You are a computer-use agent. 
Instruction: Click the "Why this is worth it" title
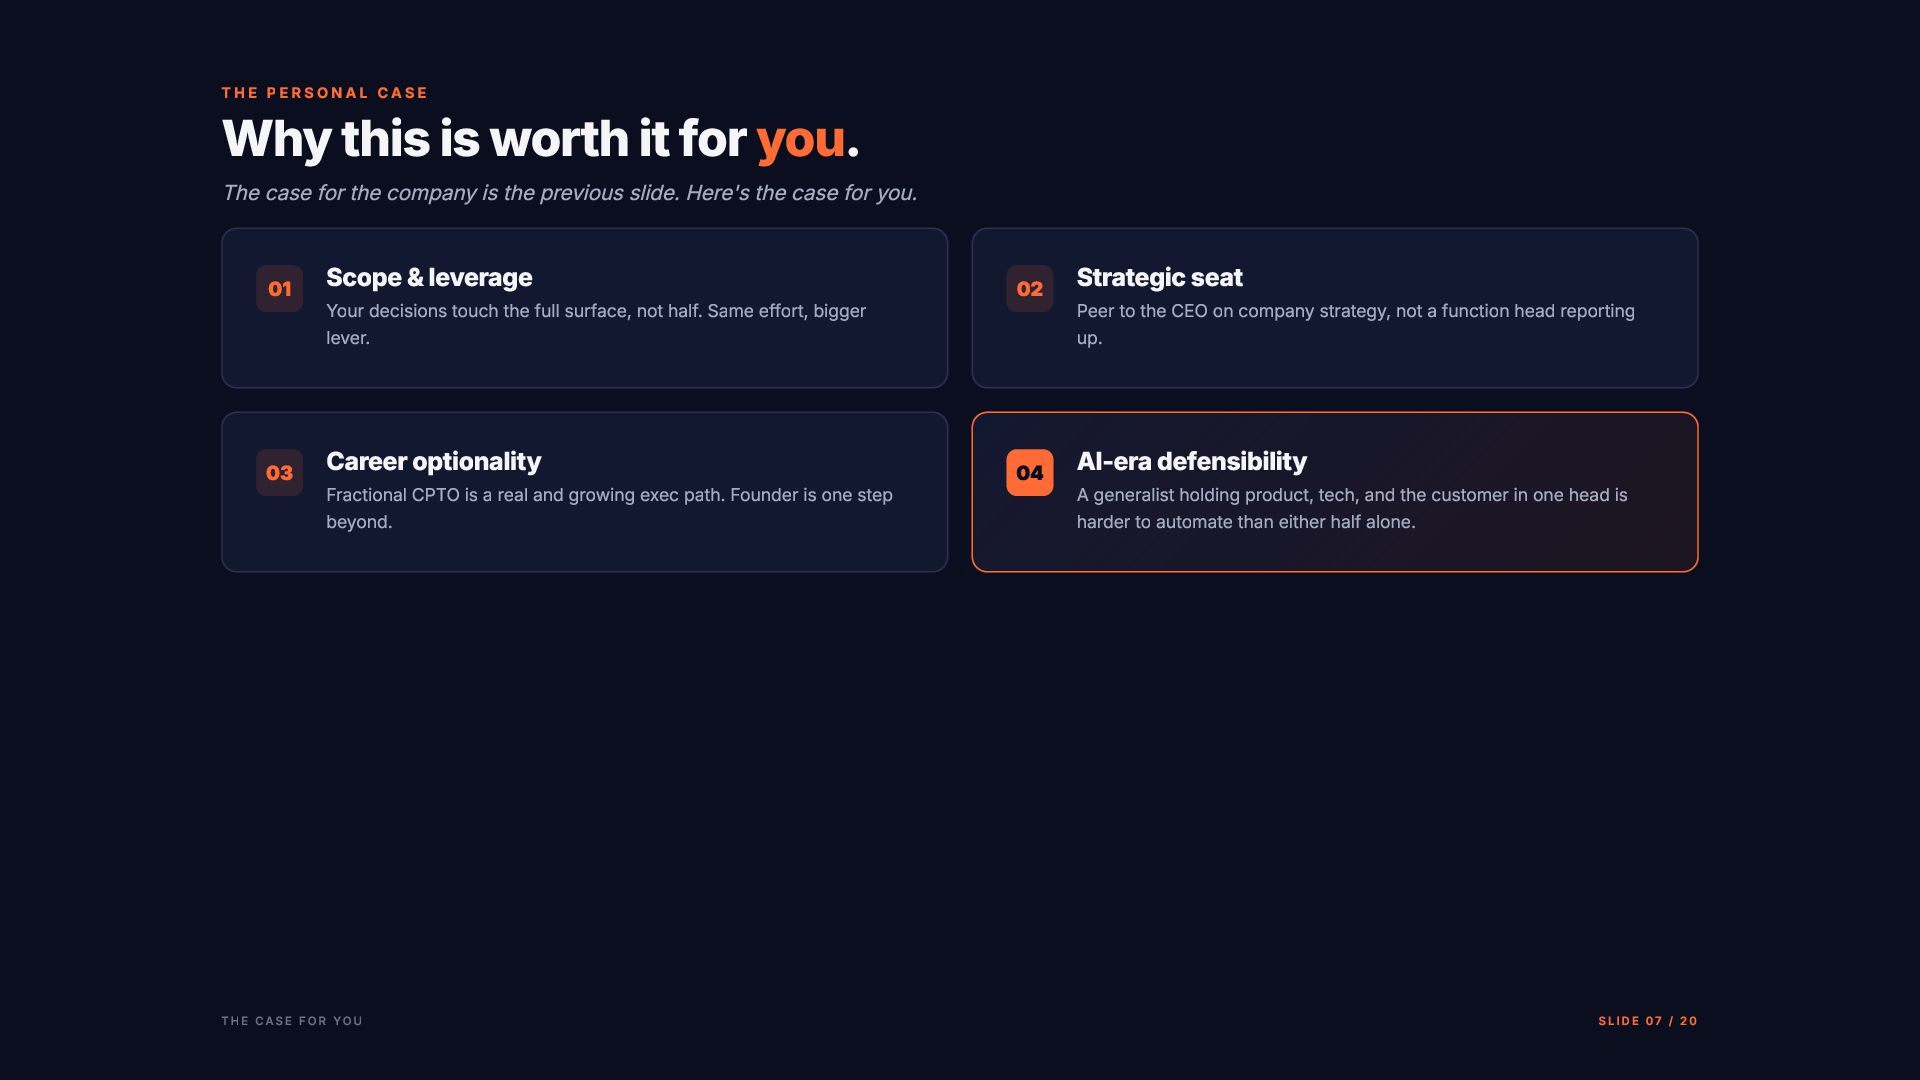(x=540, y=138)
